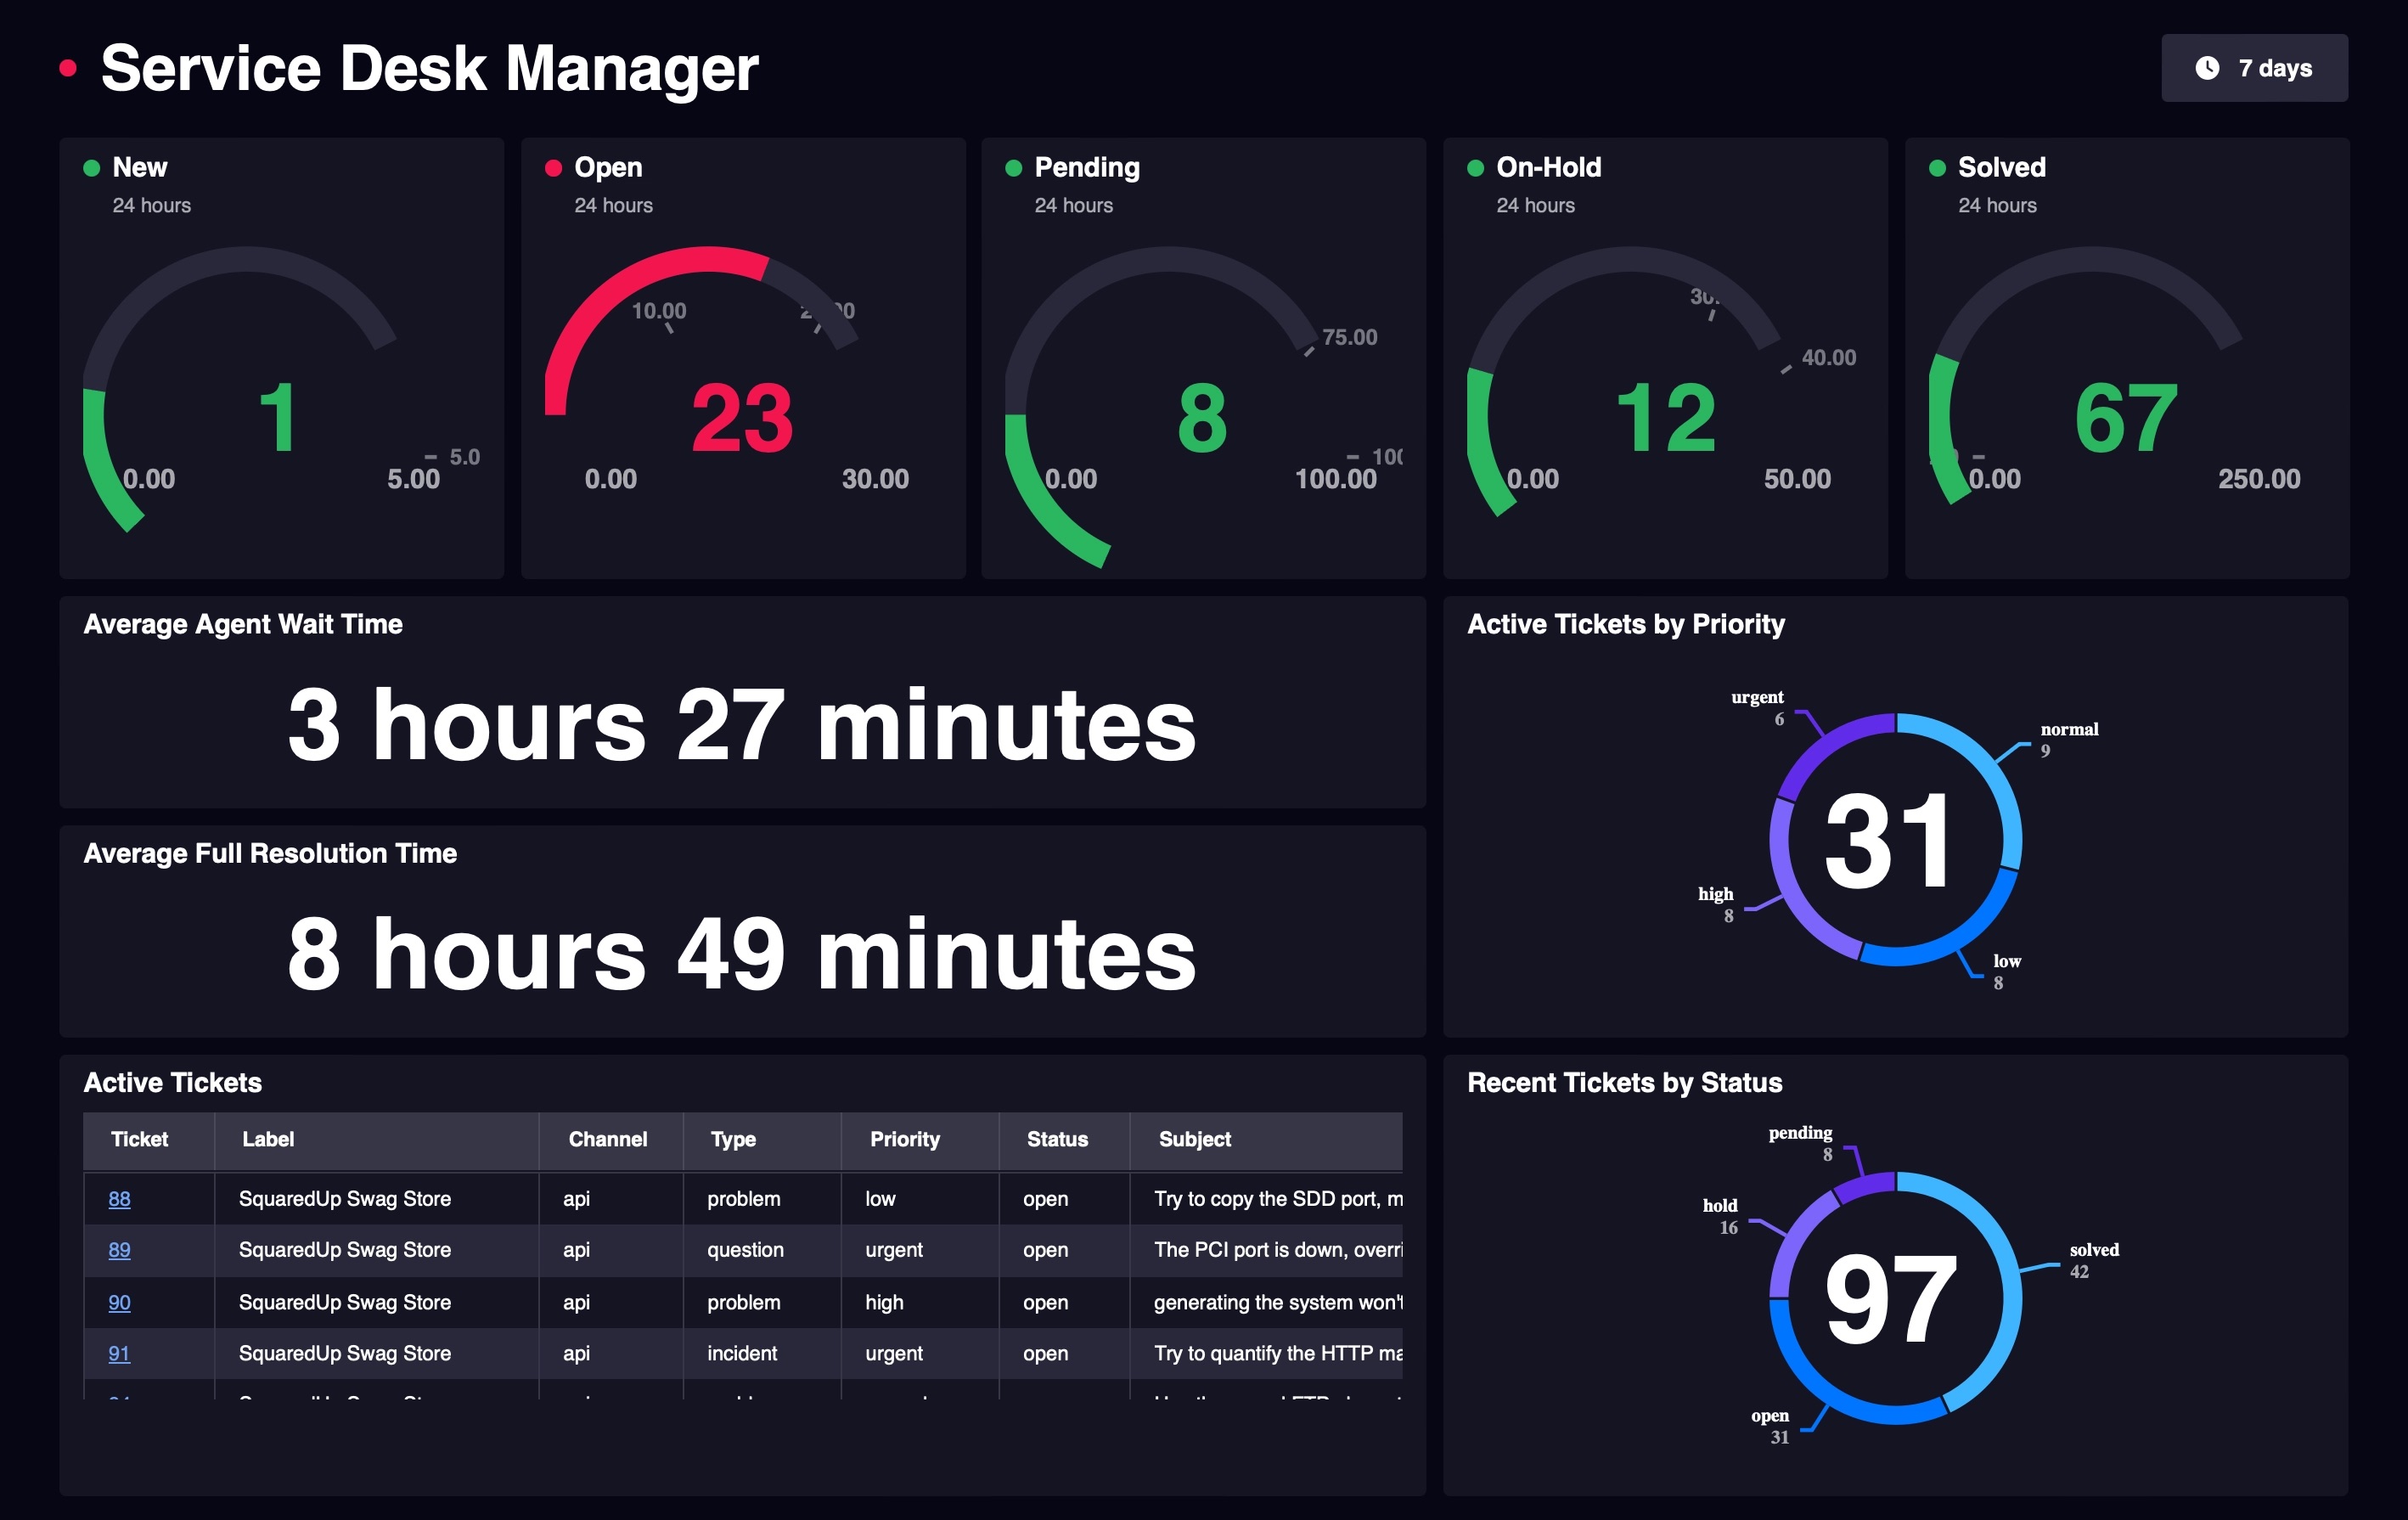The image size is (2408, 1520).
Task: Click the red dot next to Service Desk Manager
Action: 68,68
